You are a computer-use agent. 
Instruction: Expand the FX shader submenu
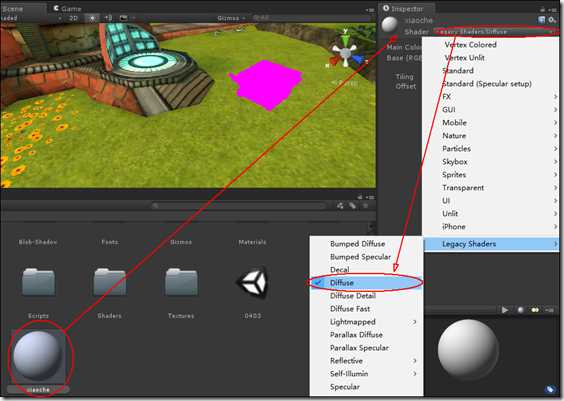coord(491,96)
